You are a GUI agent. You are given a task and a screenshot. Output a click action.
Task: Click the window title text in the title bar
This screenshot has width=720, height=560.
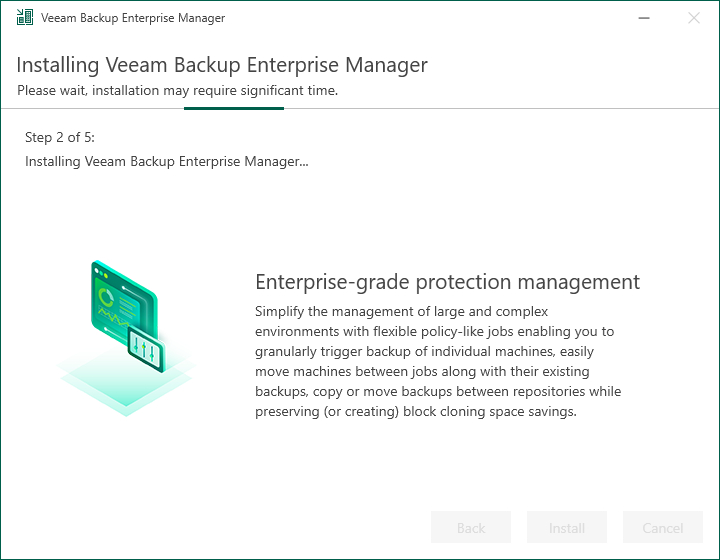[x=133, y=18]
